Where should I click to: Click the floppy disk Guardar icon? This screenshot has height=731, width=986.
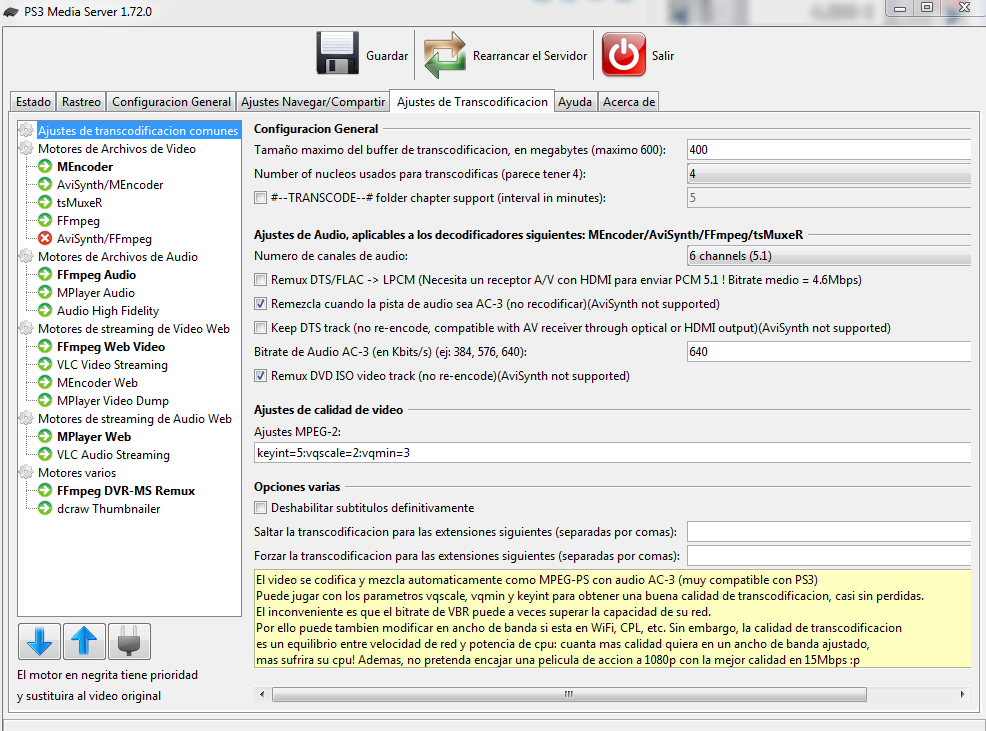(337, 54)
